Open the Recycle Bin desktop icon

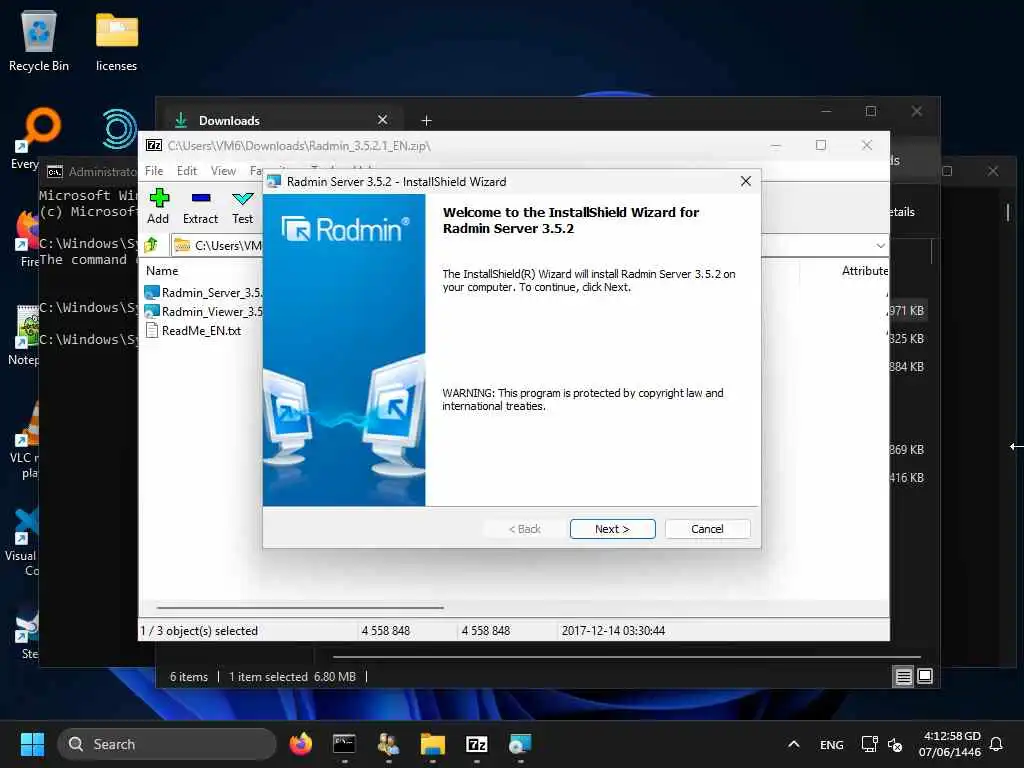(x=39, y=40)
